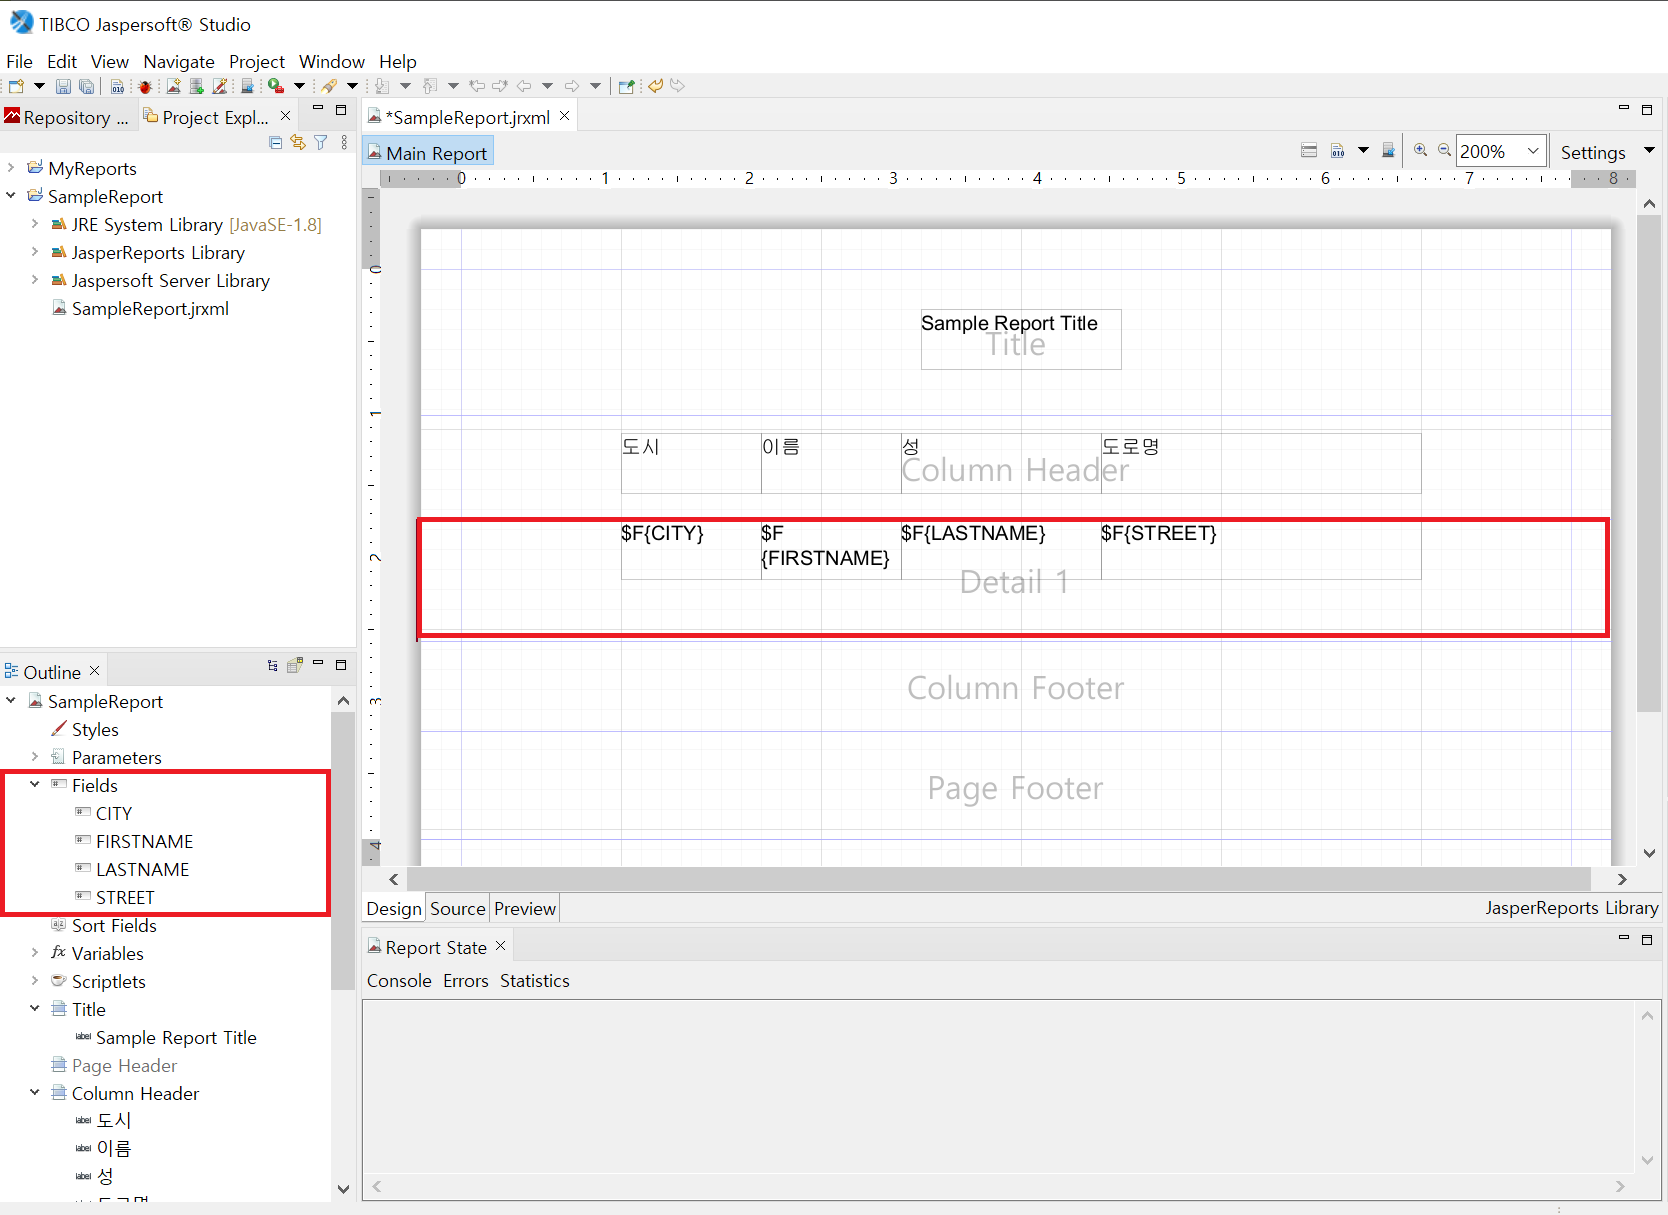Click the Compile report icon in main toolbar
The width and height of the screenshot is (1668, 1215).
click(x=117, y=86)
